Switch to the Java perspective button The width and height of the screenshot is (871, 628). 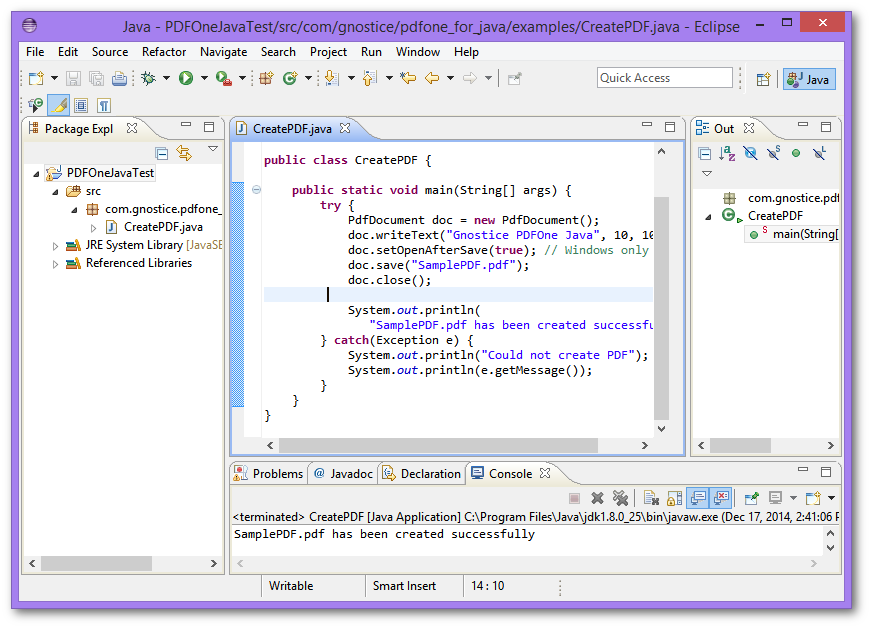809,79
